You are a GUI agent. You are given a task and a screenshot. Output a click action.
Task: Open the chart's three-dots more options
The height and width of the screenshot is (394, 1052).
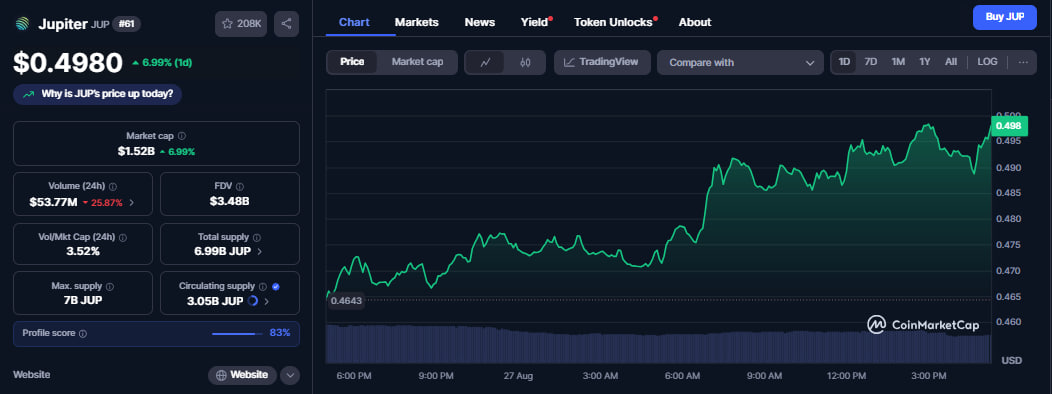(1023, 62)
